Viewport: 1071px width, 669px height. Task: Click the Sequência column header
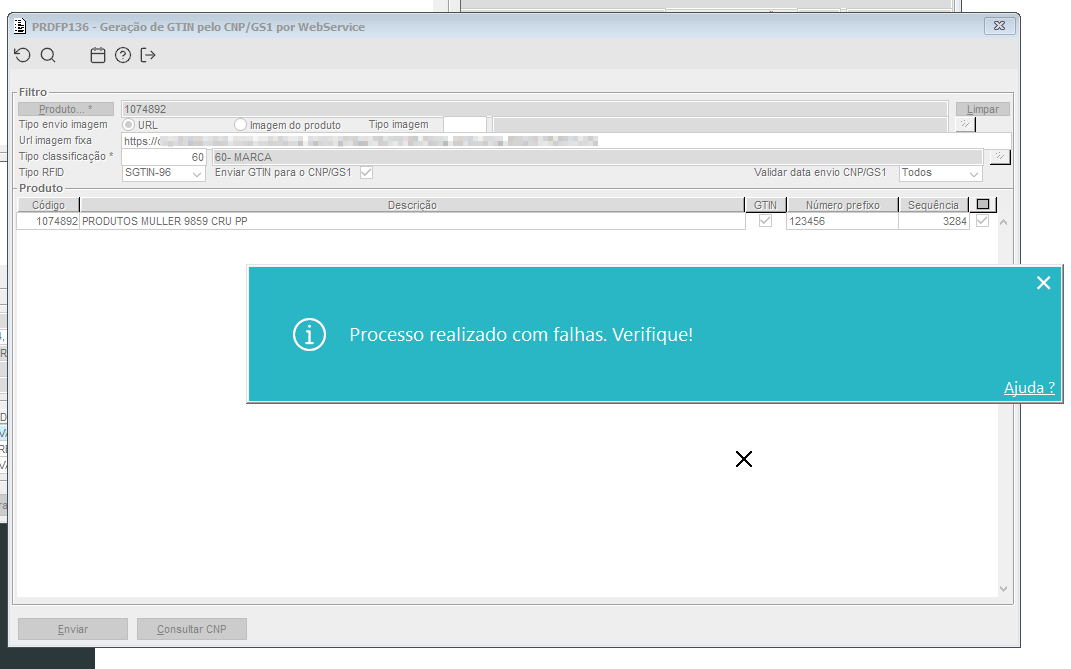click(x=933, y=205)
